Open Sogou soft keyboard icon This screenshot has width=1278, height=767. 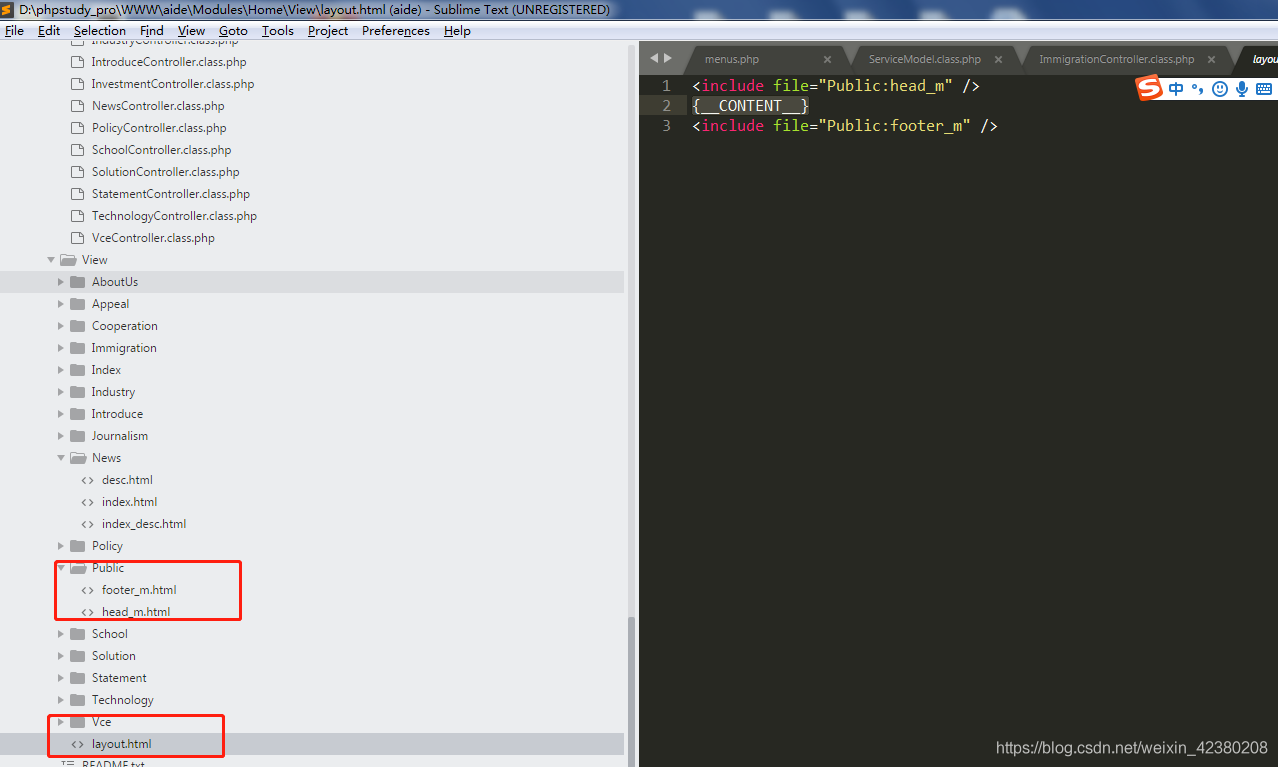pyautogui.click(x=1264, y=89)
